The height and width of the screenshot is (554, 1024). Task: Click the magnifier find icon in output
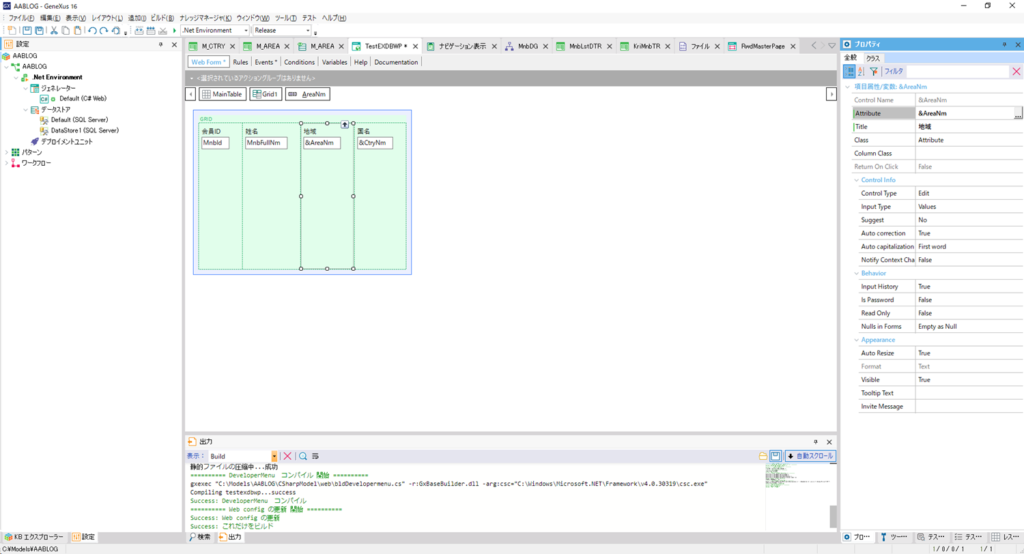point(303,456)
